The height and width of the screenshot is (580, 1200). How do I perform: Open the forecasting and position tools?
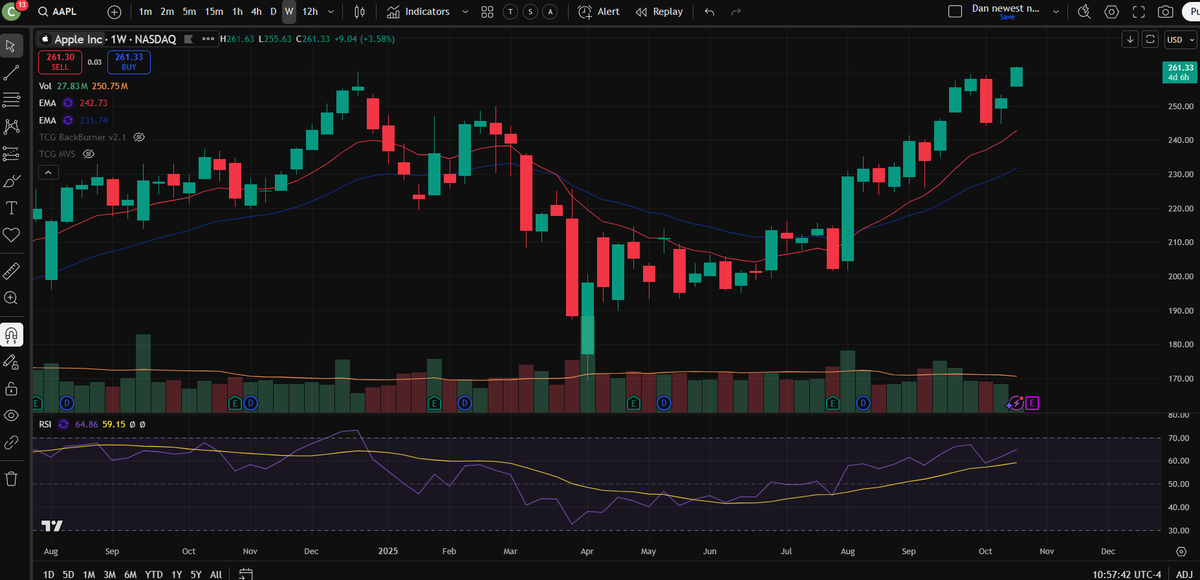click(12, 154)
